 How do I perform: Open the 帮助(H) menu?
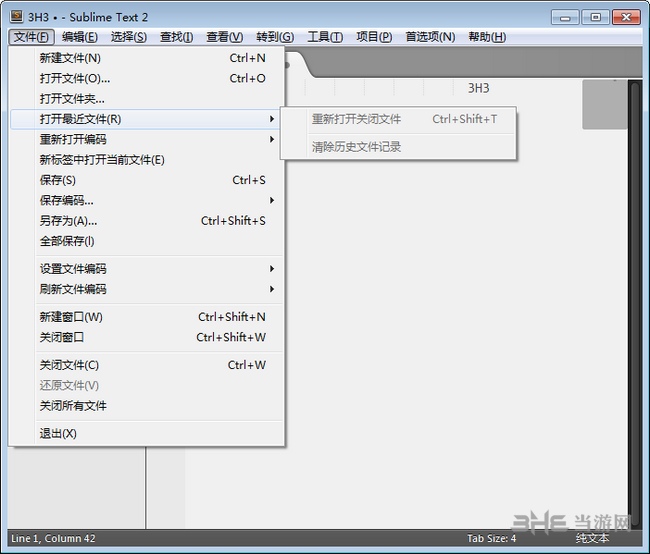(487, 37)
